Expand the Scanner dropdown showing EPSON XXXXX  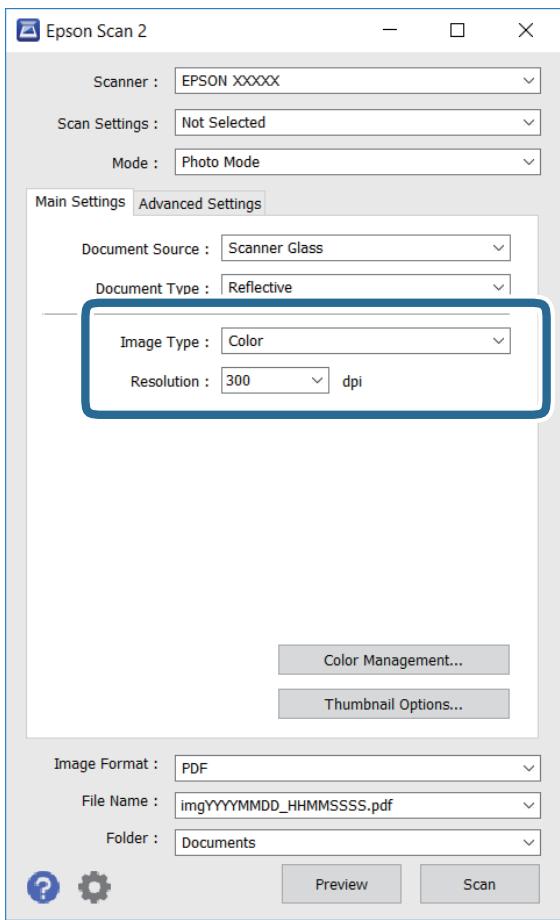coord(357,81)
